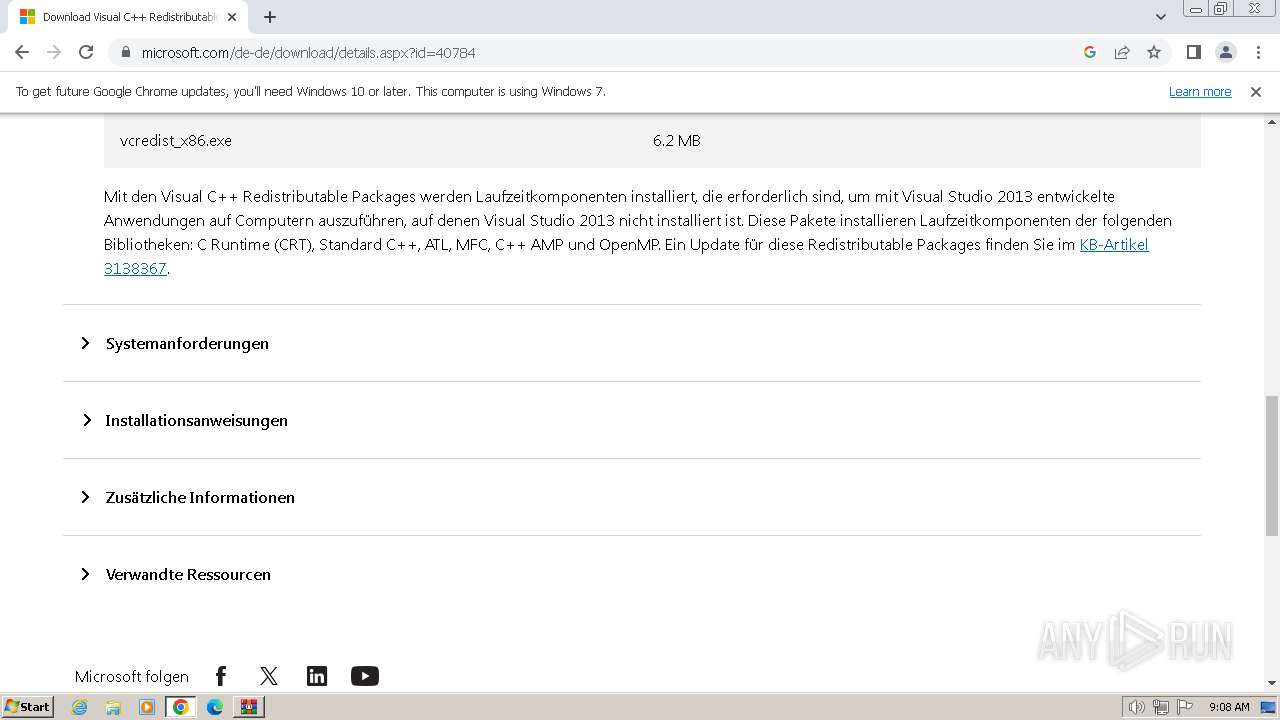Open Microsoft Facebook page icon
1280x720 pixels.
click(221, 676)
